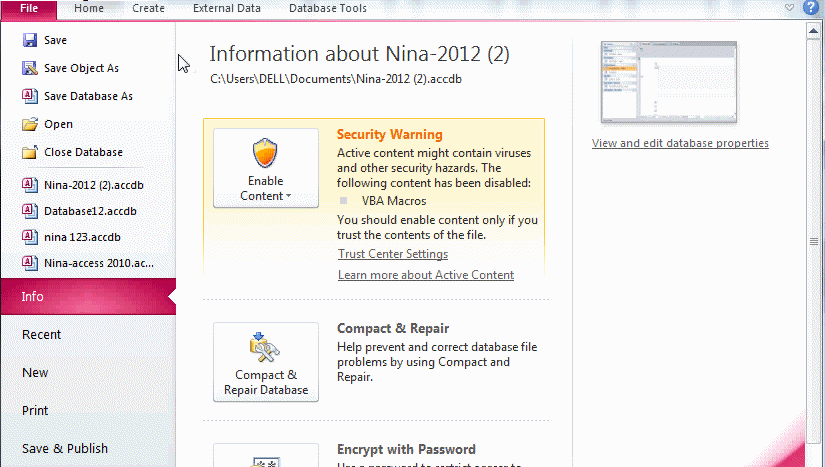This screenshot has height=467, width=825.
Task: Click the database preview thumbnail
Action: pos(668,83)
